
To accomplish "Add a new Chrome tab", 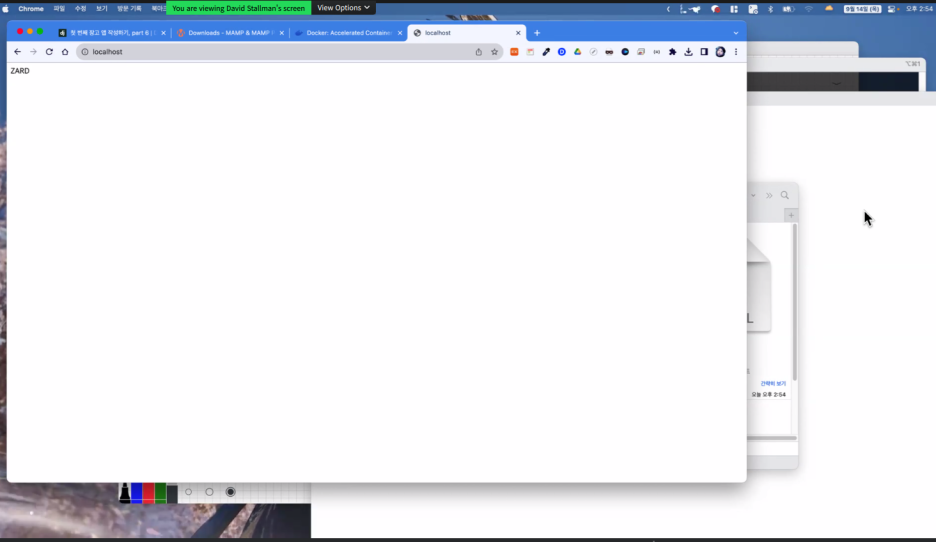I will [537, 33].
